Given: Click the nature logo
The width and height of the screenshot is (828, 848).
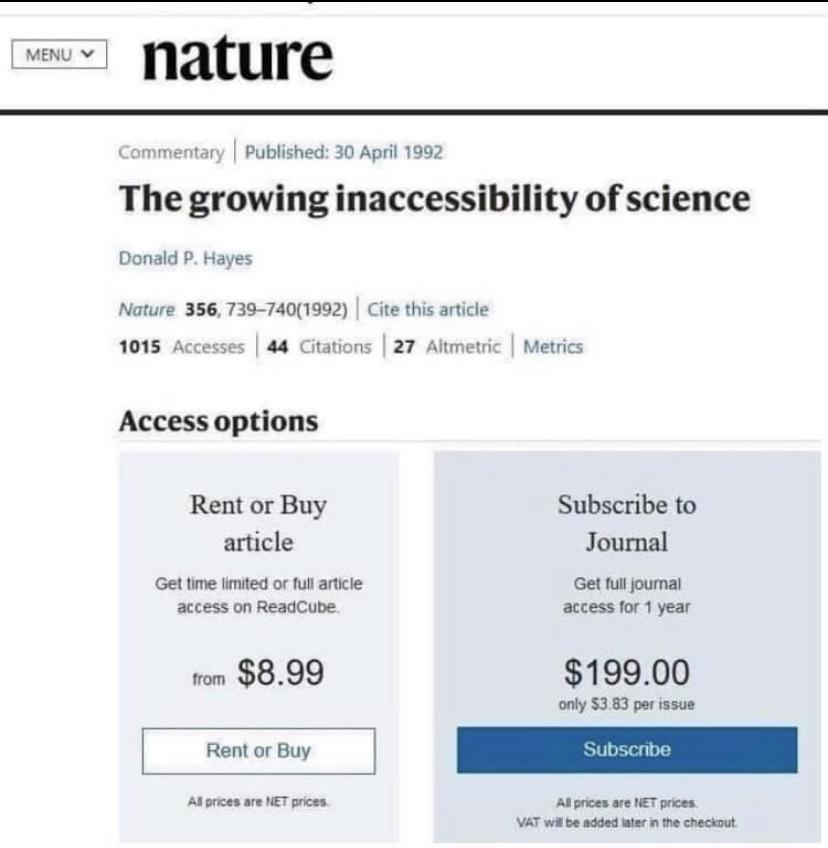Looking at the screenshot, I should [237, 57].
